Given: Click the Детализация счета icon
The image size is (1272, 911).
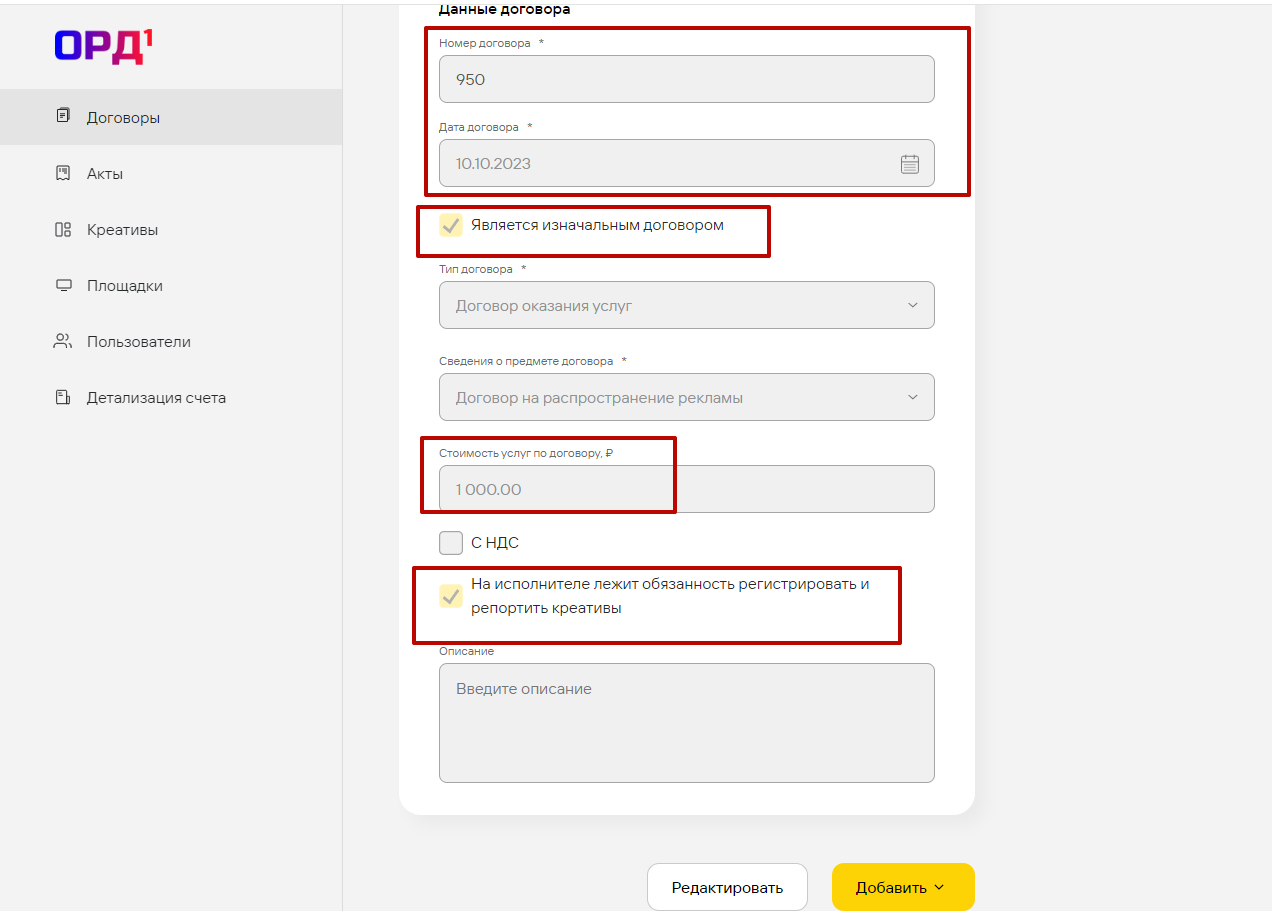Looking at the screenshot, I should 63,397.
